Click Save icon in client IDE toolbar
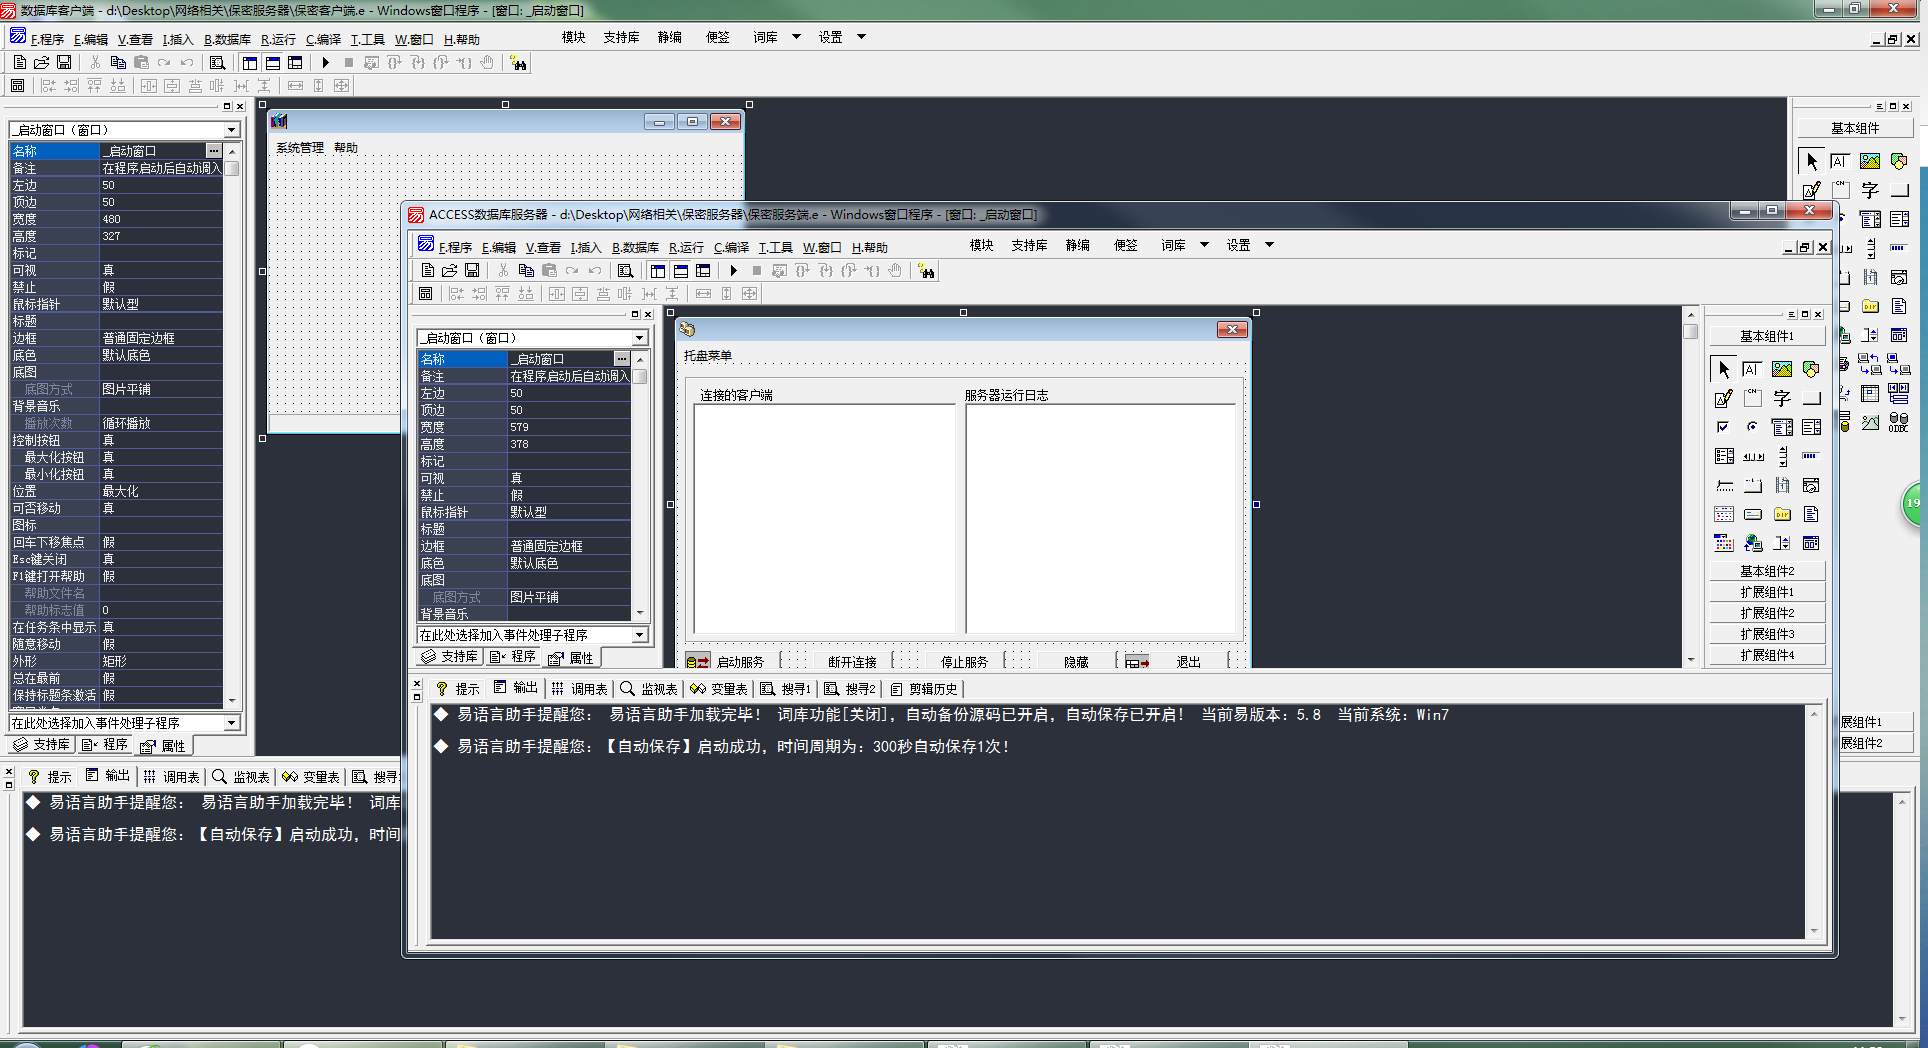1928x1048 pixels. tap(64, 62)
